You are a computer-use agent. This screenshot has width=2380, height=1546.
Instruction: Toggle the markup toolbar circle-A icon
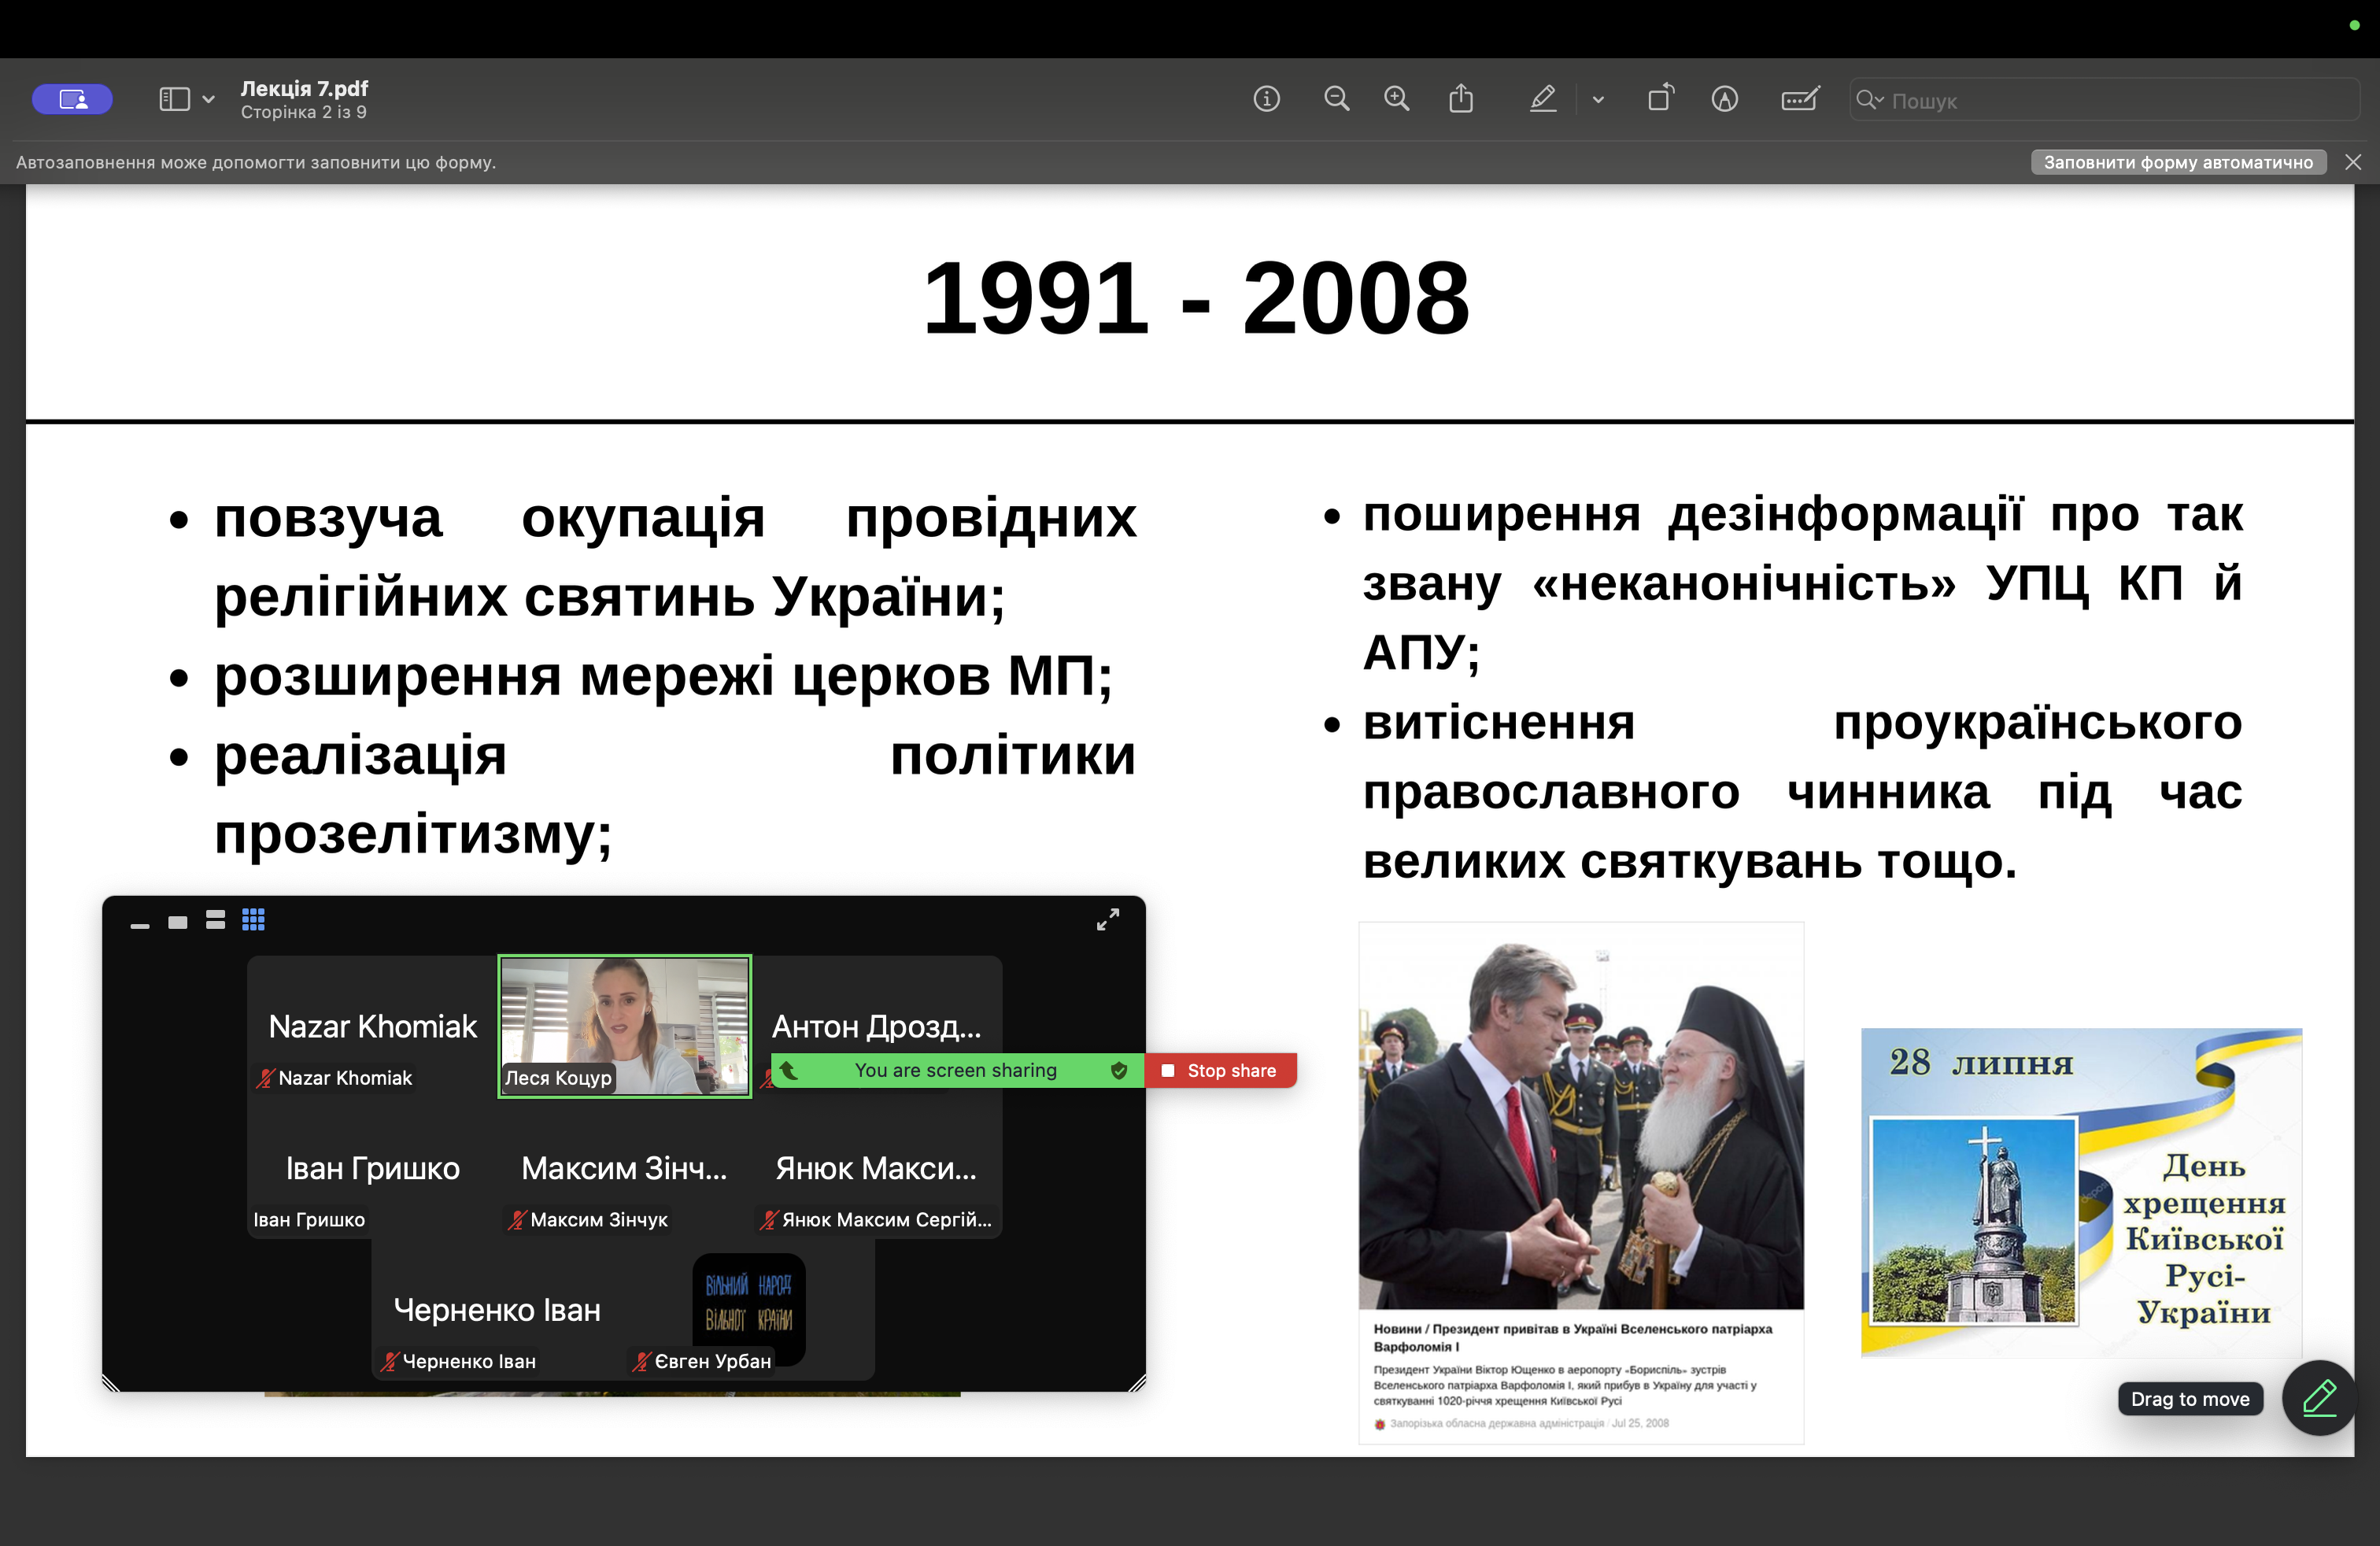tap(1724, 99)
